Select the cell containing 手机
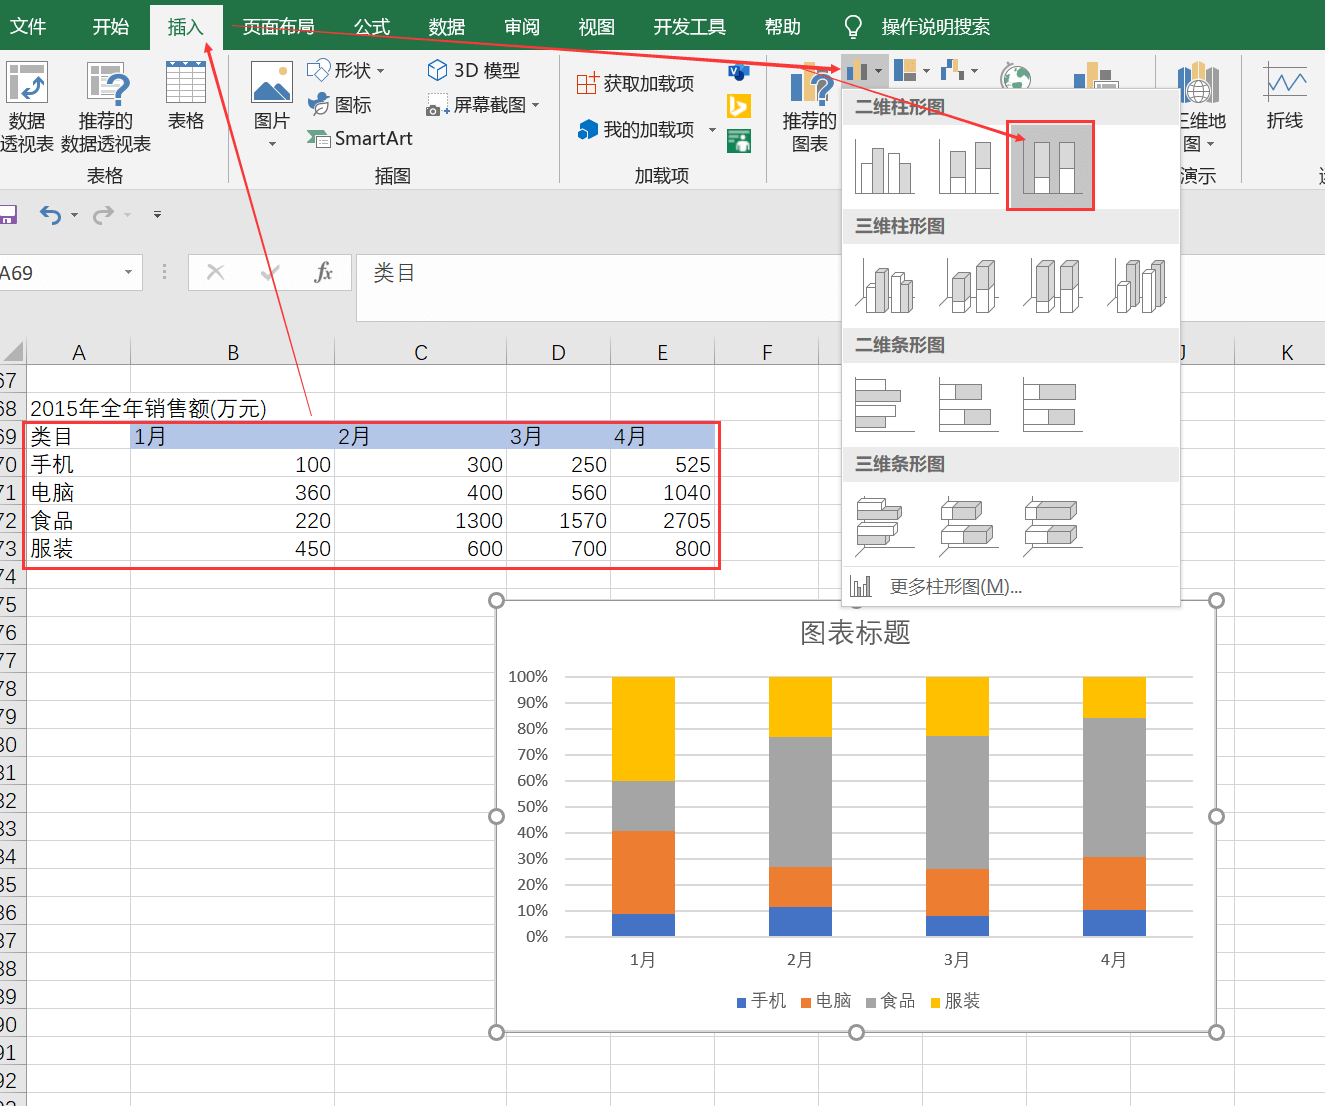Viewport: 1325px width, 1106px height. click(x=78, y=464)
